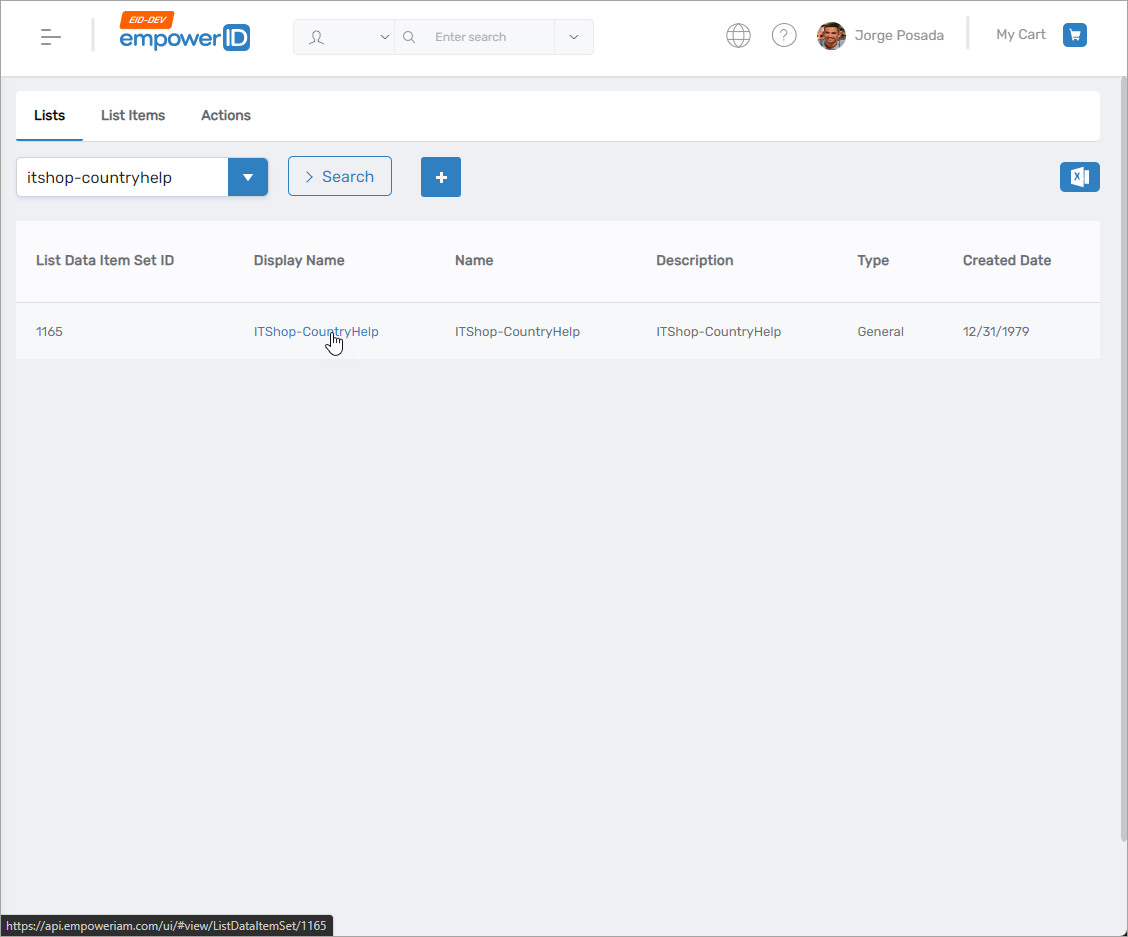Click the help question mark icon

[x=784, y=34]
